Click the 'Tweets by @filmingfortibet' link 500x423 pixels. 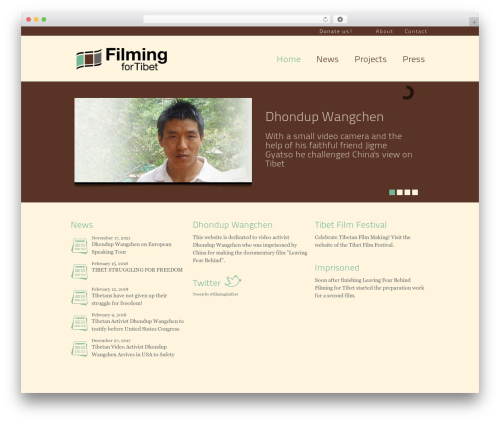tap(215, 294)
